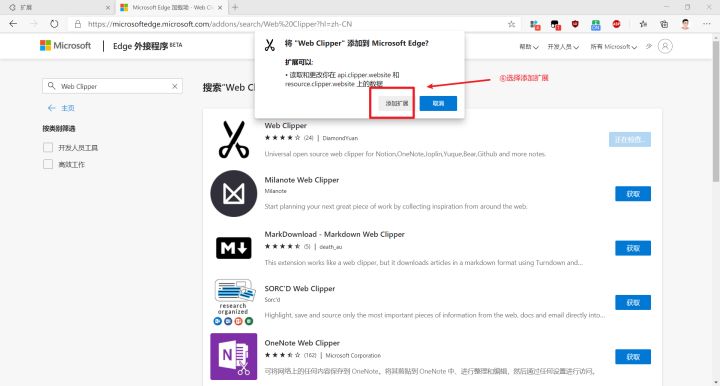
Task: Open the Edge settings and more menu
Action: point(706,24)
